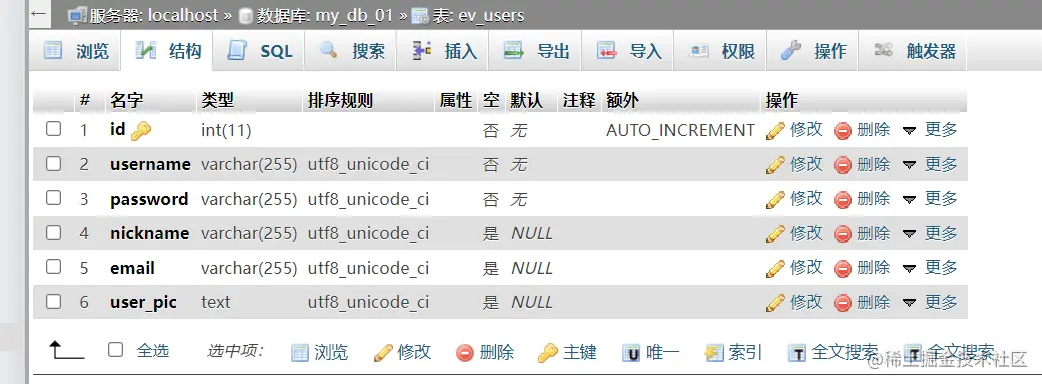Expand More (更多) dropdown for id row
This screenshot has height=384, width=1042.
click(930, 130)
